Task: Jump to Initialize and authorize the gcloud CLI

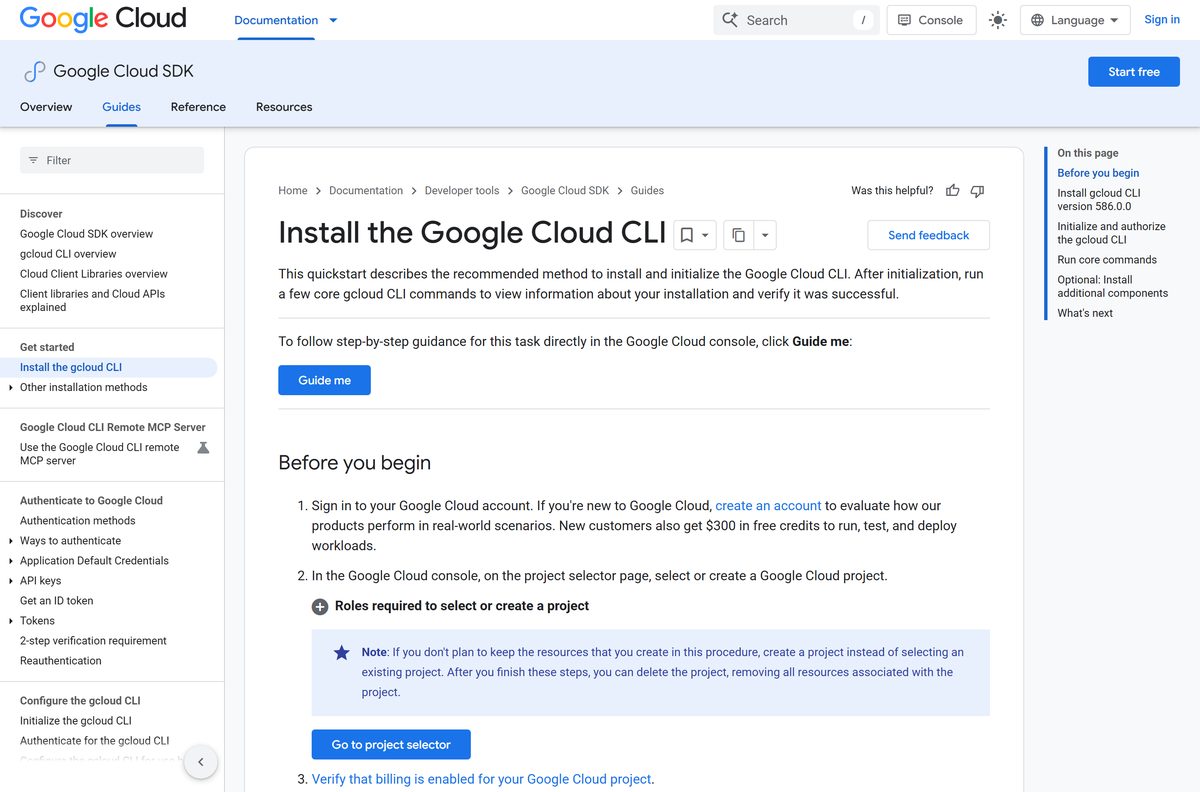Action: pyautogui.click(x=1111, y=233)
